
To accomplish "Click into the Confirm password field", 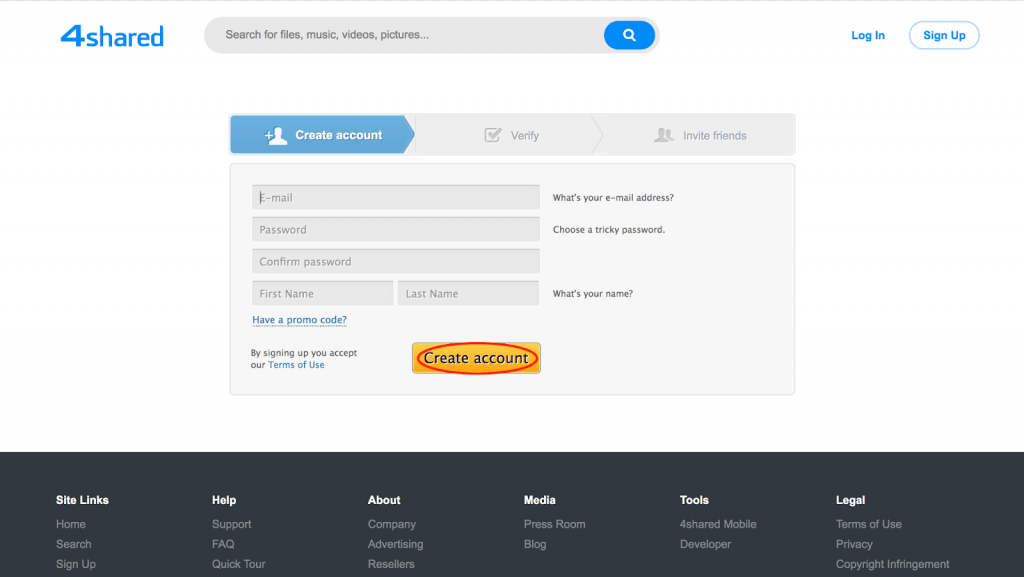I will (x=396, y=261).
